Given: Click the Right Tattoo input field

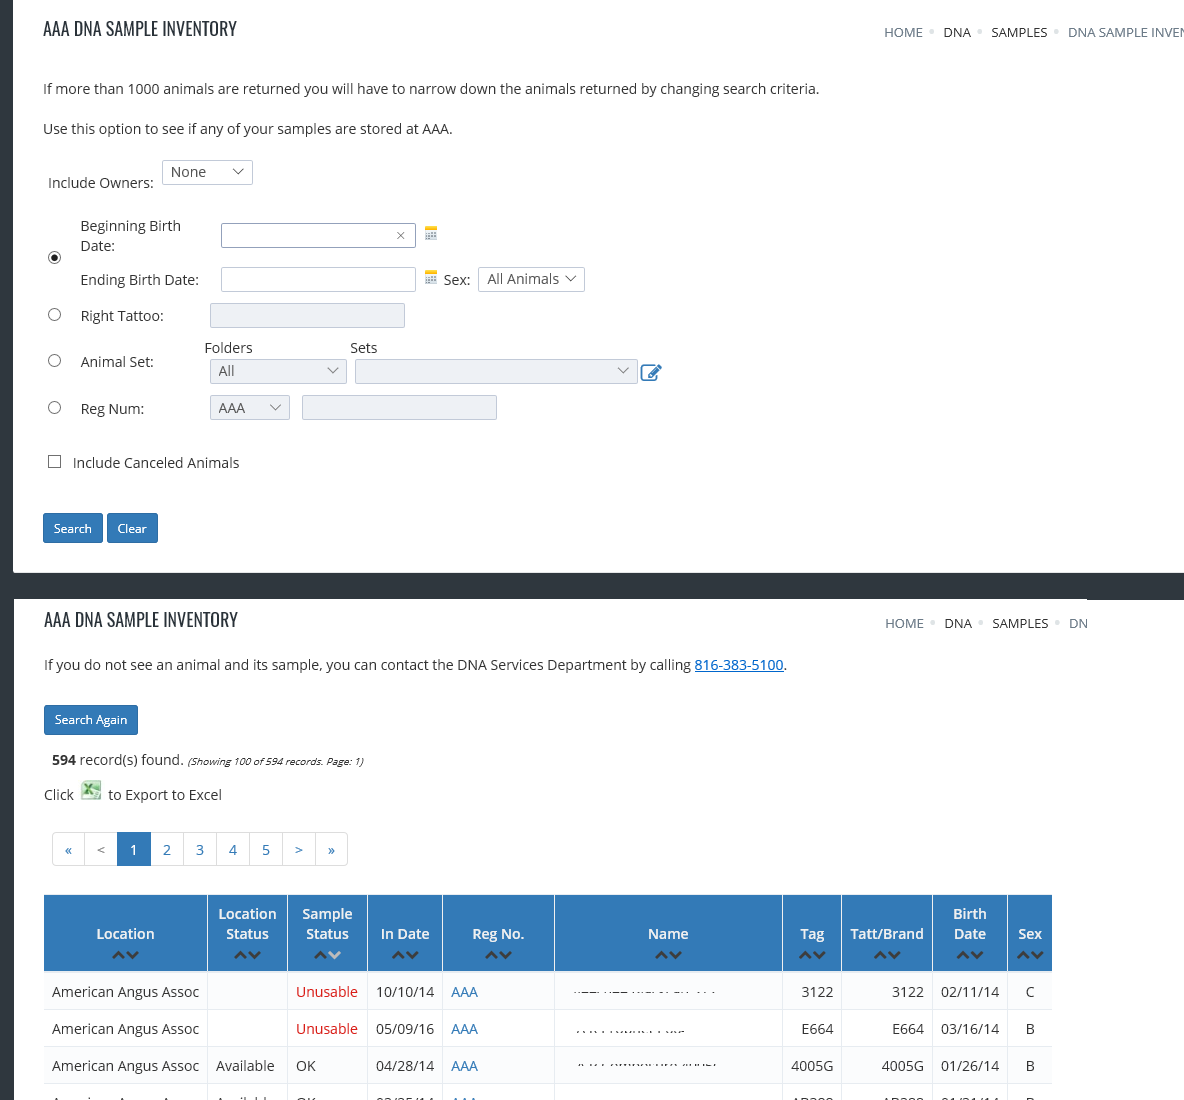Looking at the screenshot, I should [307, 316].
